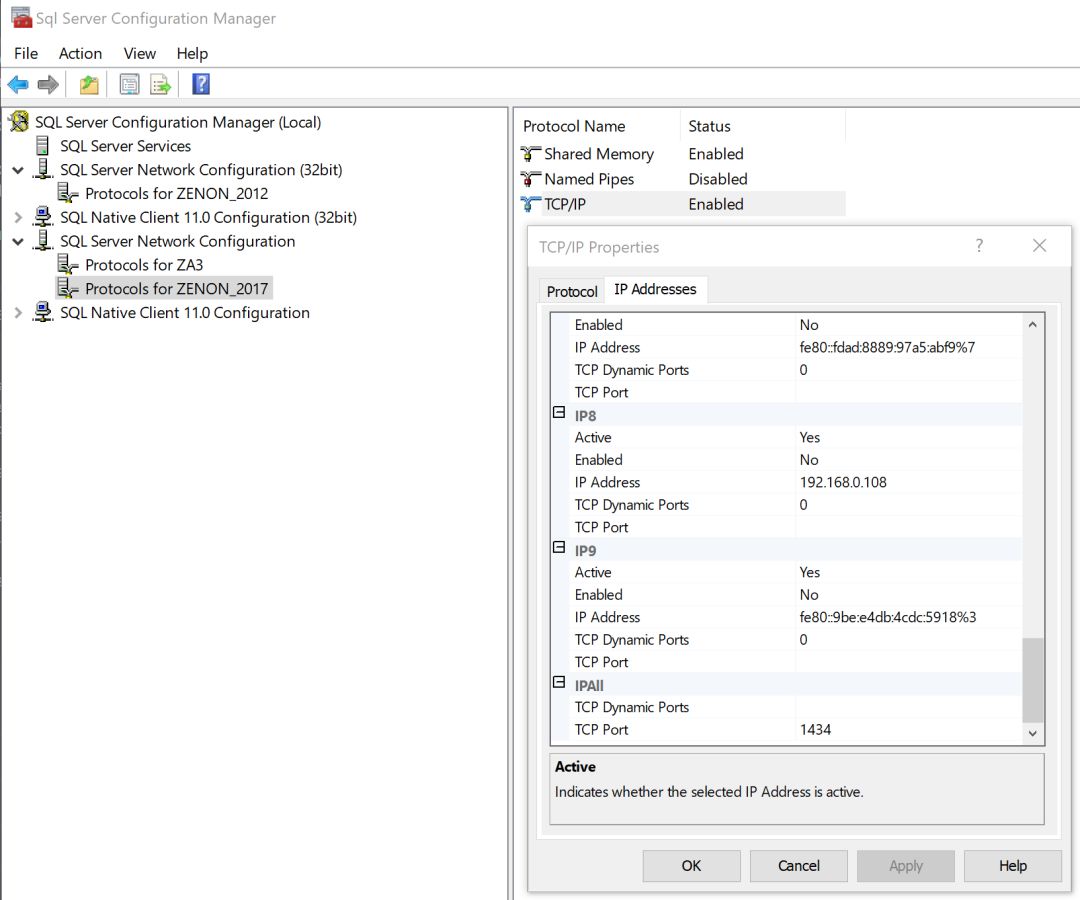Click the Protocols for ZENON_2017 icon
This screenshot has height=900, width=1080.
pos(68,288)
